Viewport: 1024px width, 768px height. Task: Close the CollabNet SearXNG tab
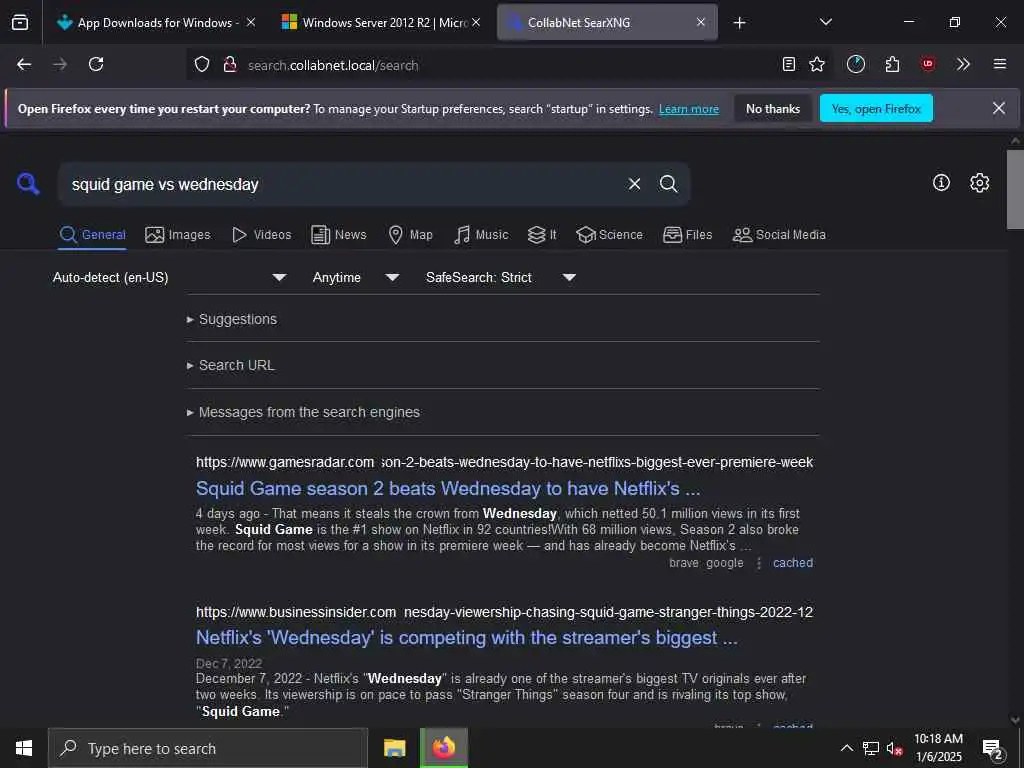click(x=701, y=22)
